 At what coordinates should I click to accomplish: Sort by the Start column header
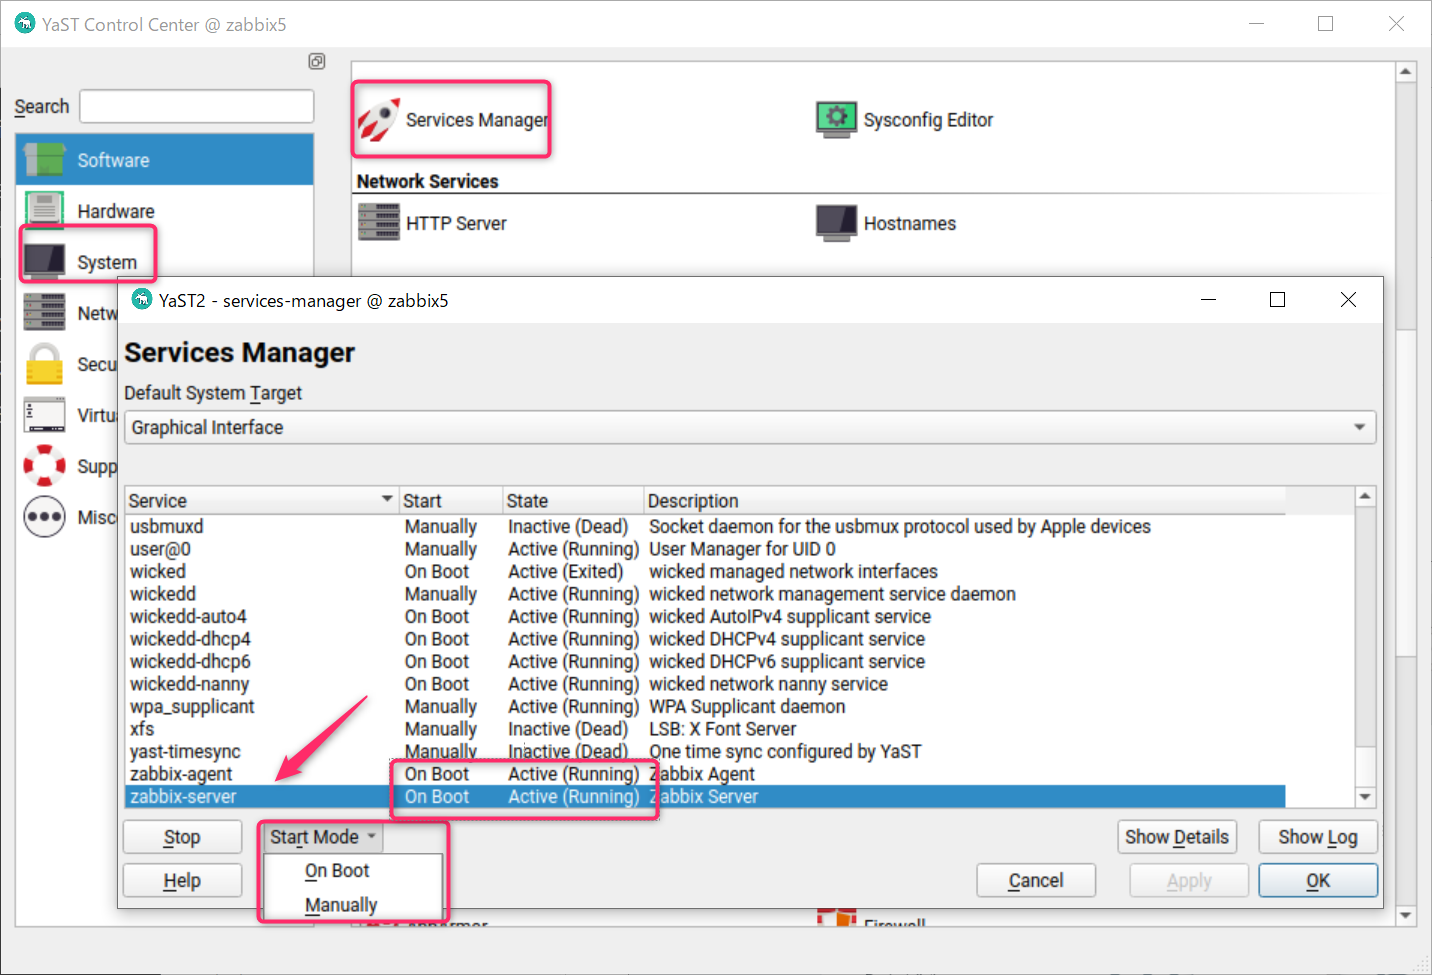point(451,500)
